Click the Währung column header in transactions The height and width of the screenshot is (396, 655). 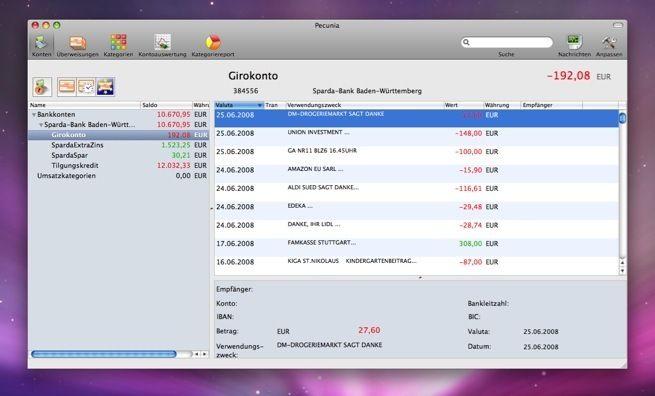click(x=502, y=105)
